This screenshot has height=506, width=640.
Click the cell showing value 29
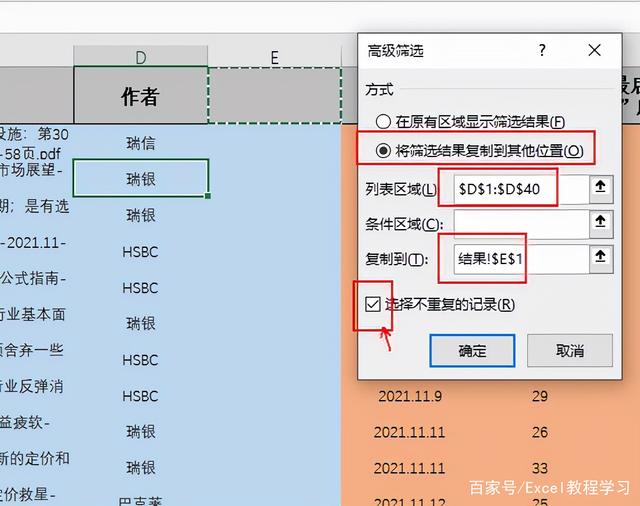[x=540, y=396]
